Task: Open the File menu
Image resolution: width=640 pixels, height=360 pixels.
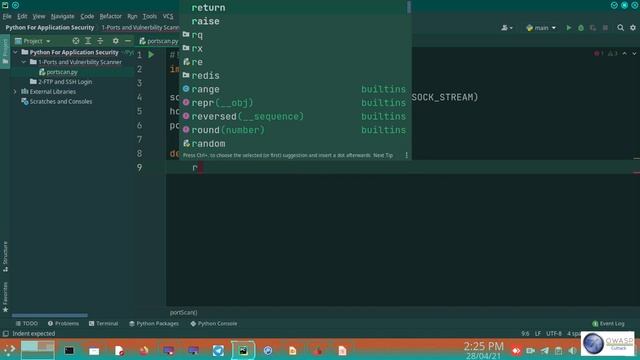Action: (x=7, y=16)
